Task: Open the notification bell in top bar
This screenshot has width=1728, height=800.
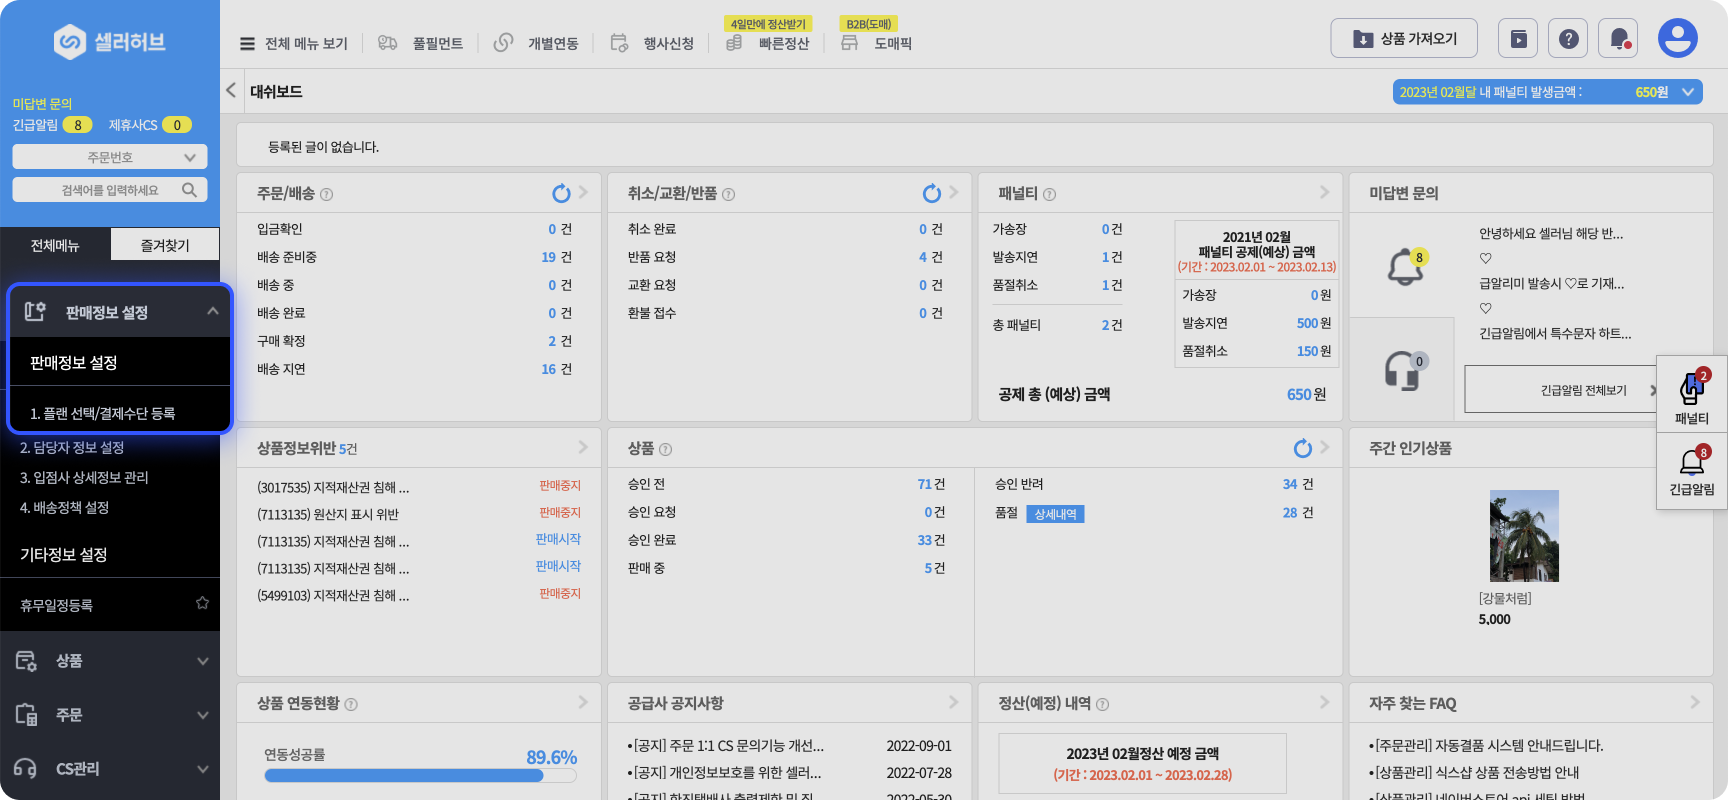Action: pyautogui.click(x=1618, y=39)
